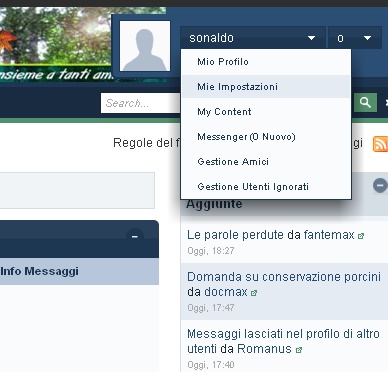Toggle the sonaldo user menu arrow
The height and width of the screenshot is (372, 388).
pos(311,38)
